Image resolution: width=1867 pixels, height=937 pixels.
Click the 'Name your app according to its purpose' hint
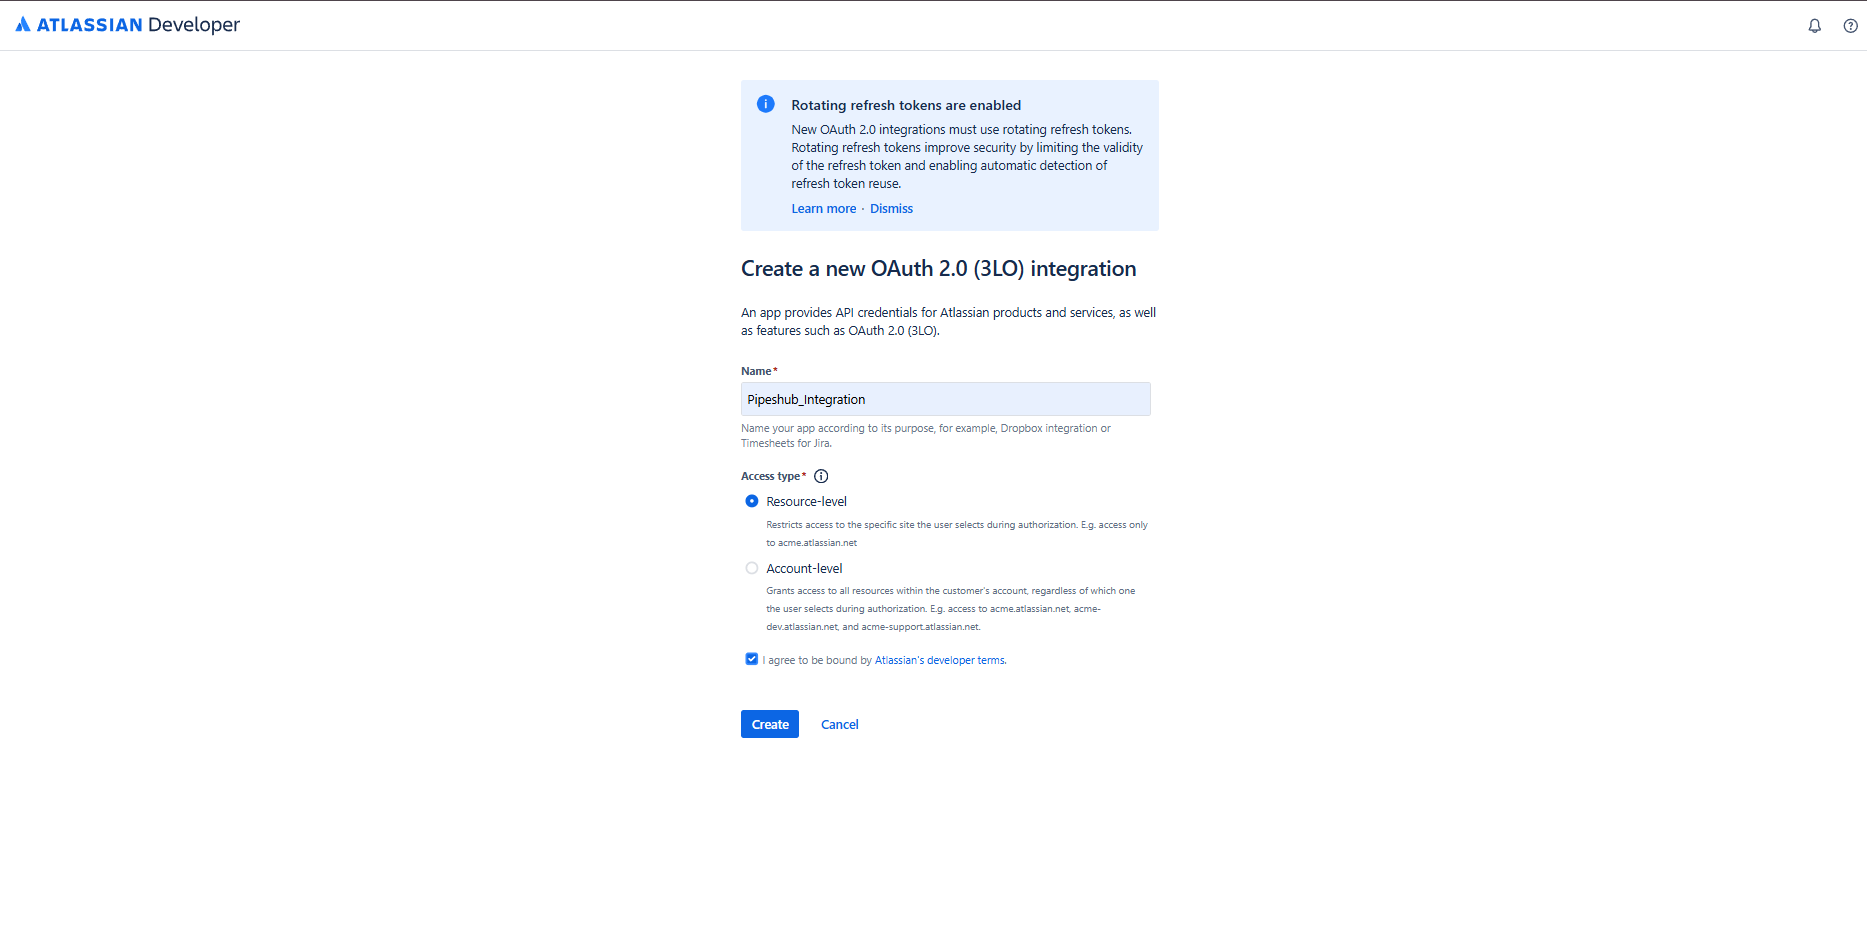point(926,436)
